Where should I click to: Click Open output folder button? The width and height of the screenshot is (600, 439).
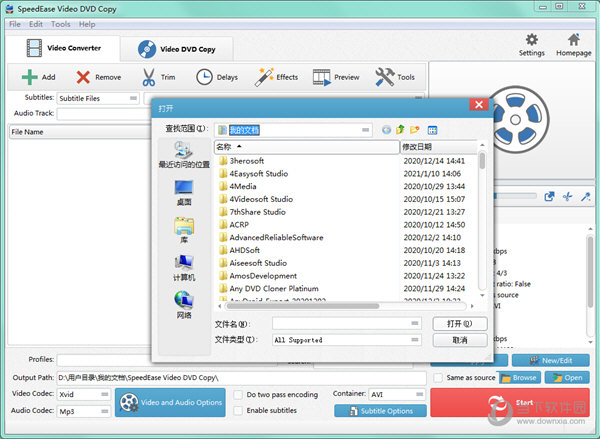(567, 378)
